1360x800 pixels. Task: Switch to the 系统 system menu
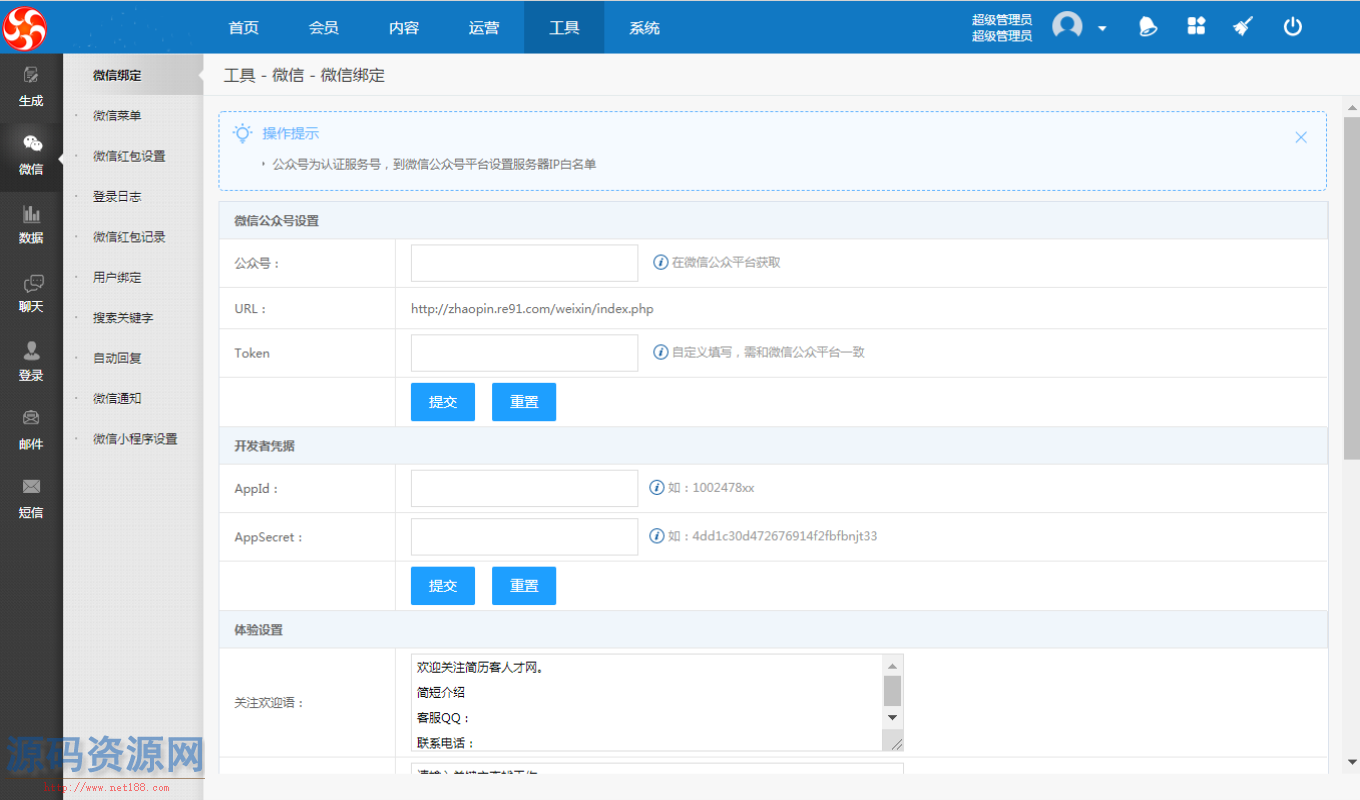pyautogui.click(x=644, y=28)
